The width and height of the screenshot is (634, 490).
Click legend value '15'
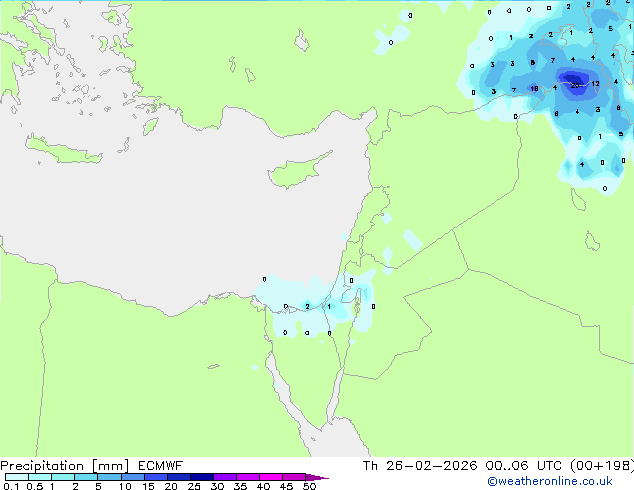(148, 486)
